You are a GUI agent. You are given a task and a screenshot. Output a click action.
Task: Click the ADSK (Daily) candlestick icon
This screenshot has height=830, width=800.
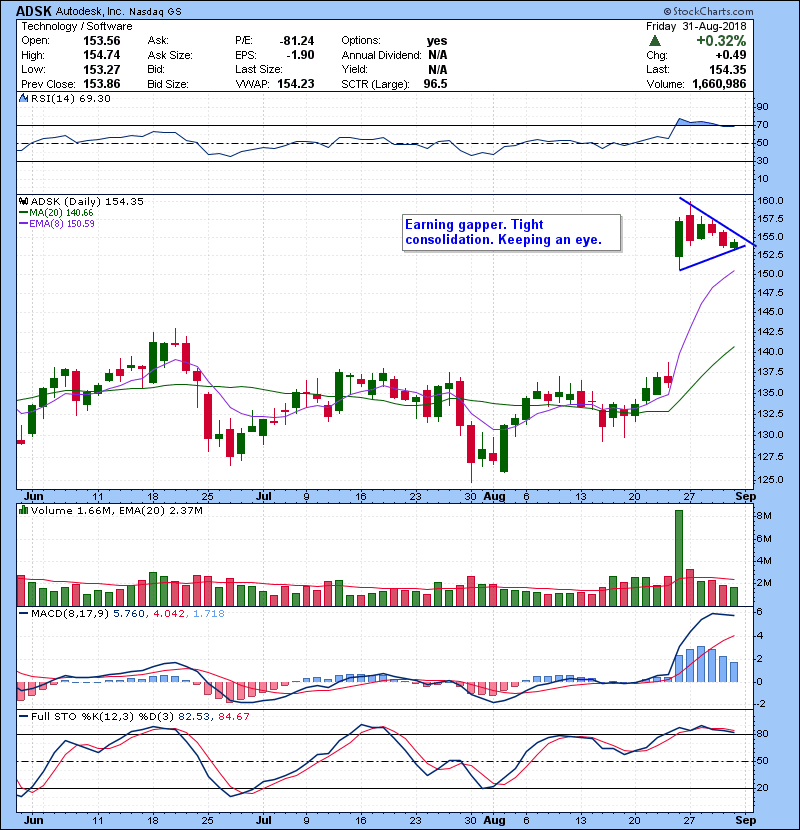point(24,201)
